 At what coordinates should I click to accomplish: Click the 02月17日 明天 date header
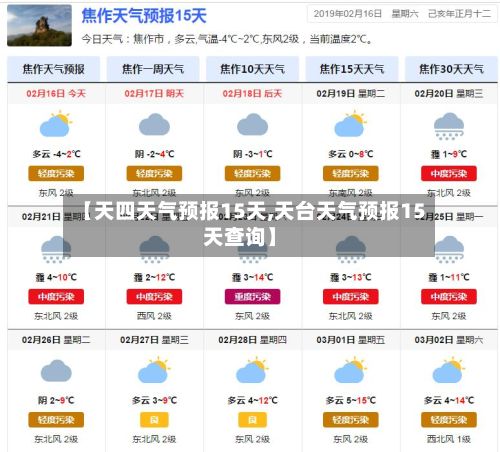coord(154,93)
